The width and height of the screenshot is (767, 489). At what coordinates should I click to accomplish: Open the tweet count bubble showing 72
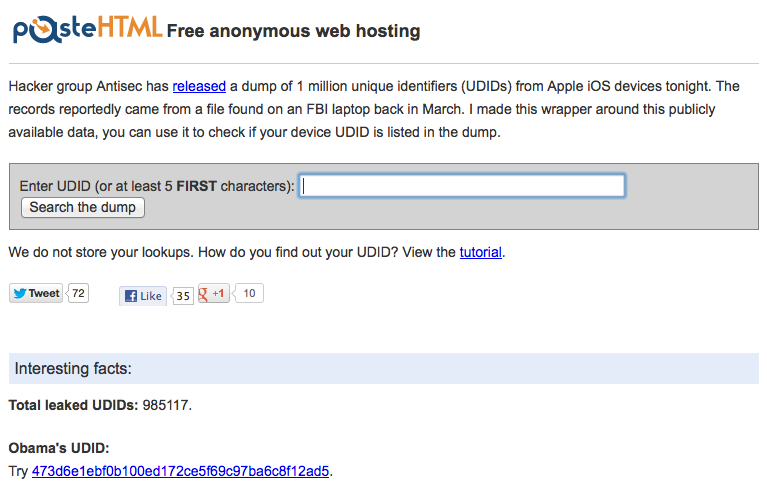78,293
